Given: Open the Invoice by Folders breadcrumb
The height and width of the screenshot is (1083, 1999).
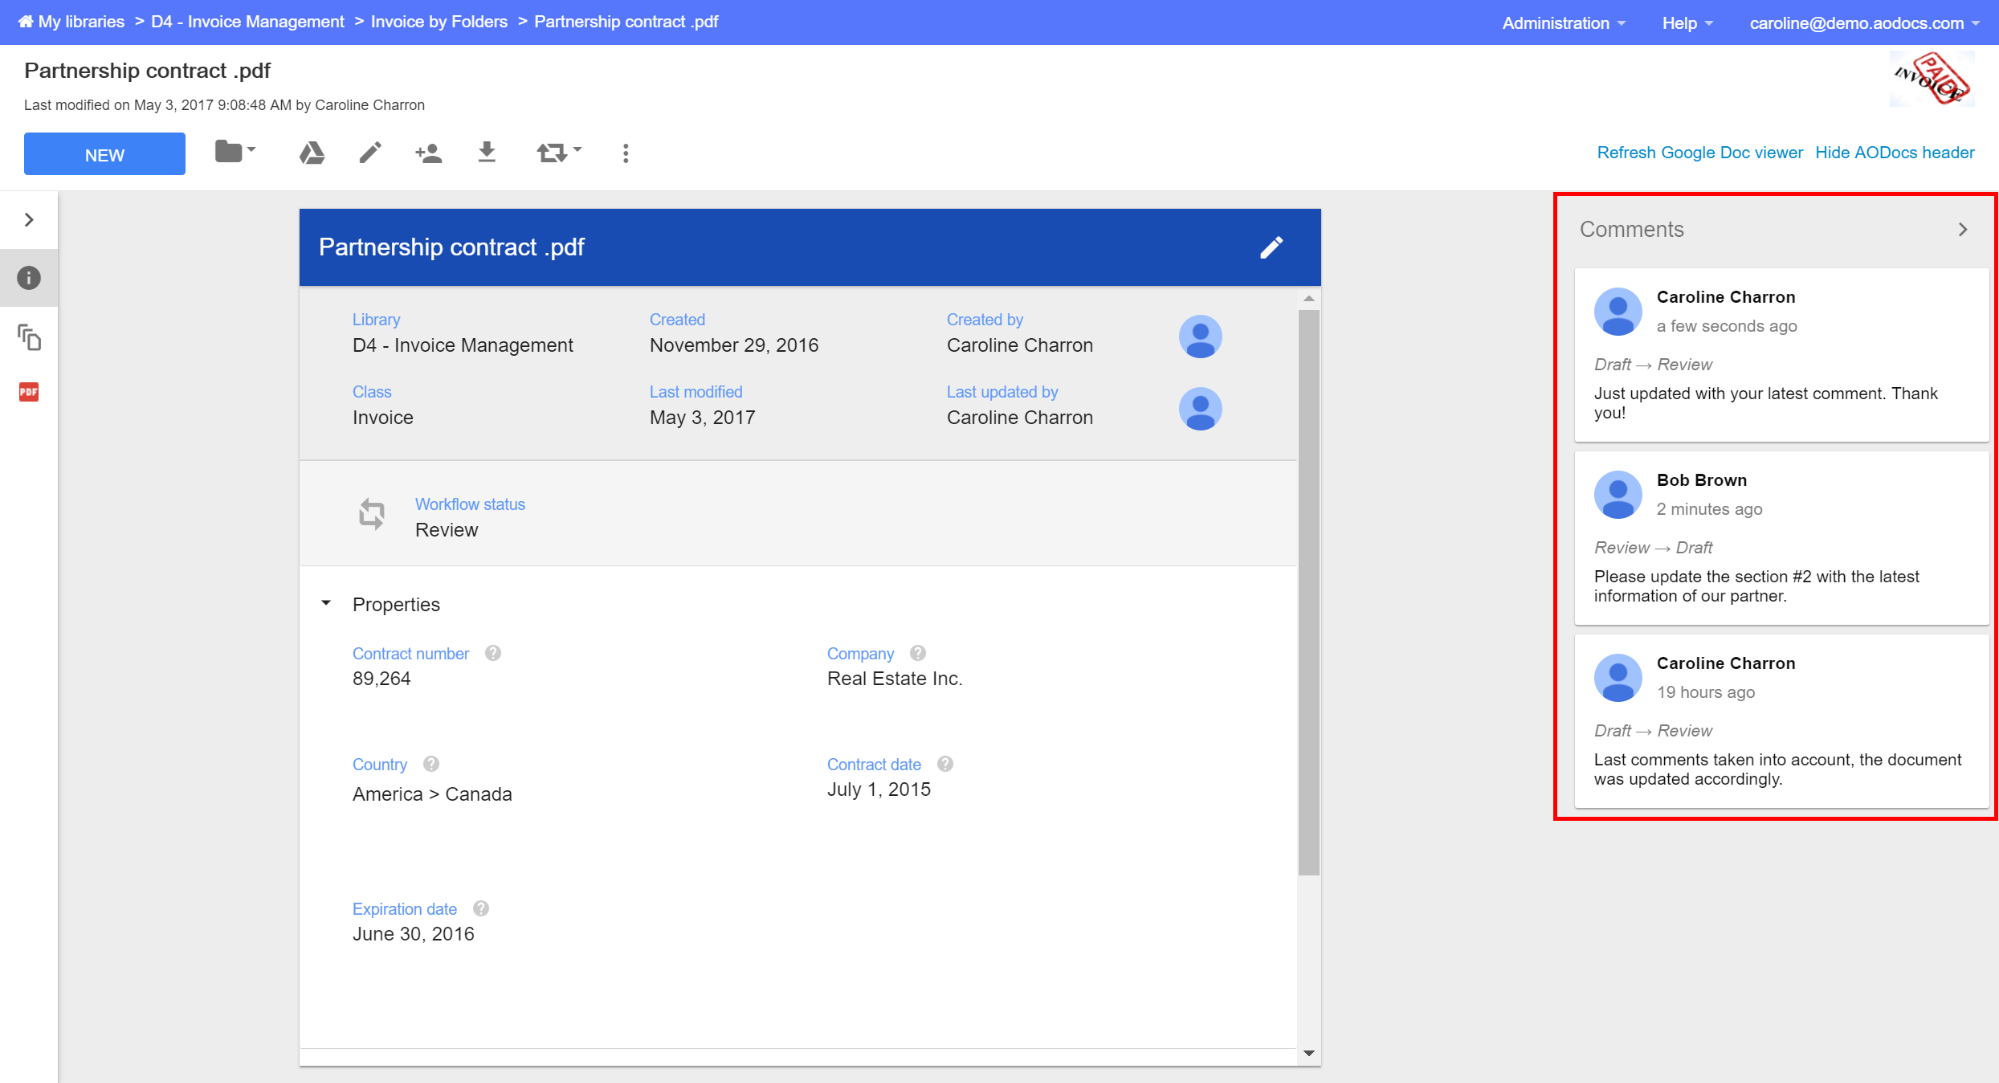Looking at the screenshot, I should (x=439, y=22).
